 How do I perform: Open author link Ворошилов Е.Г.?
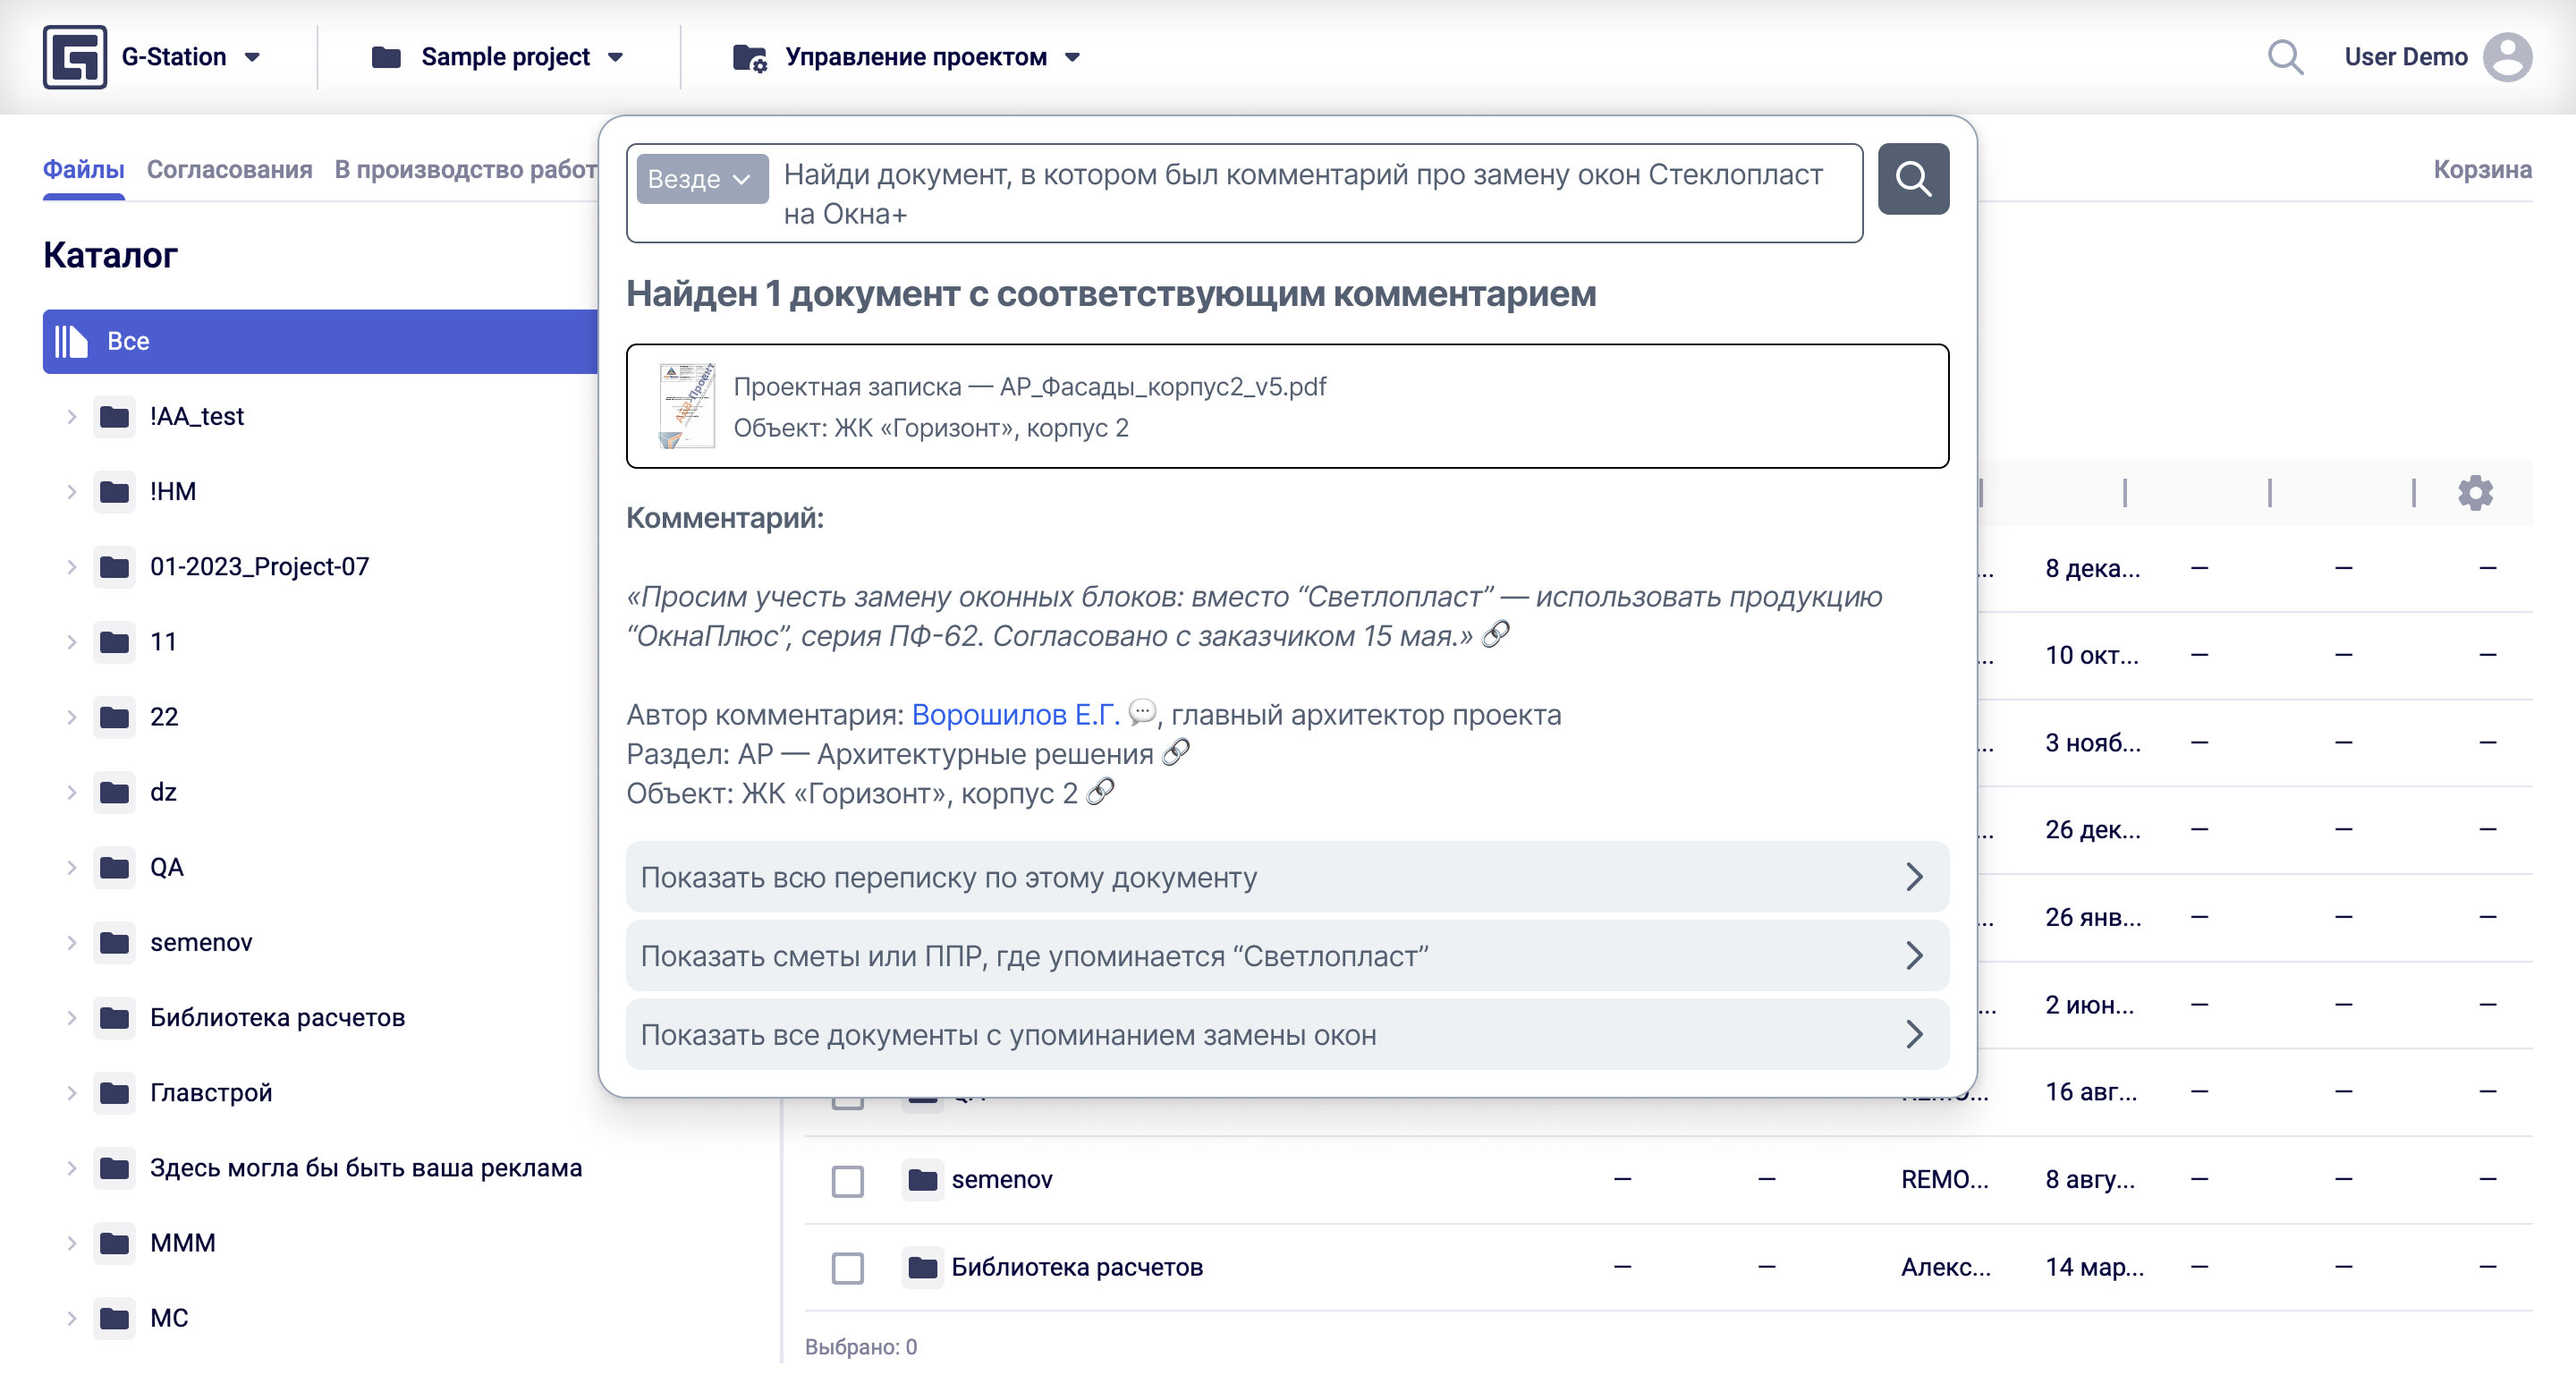[1014, 714]
